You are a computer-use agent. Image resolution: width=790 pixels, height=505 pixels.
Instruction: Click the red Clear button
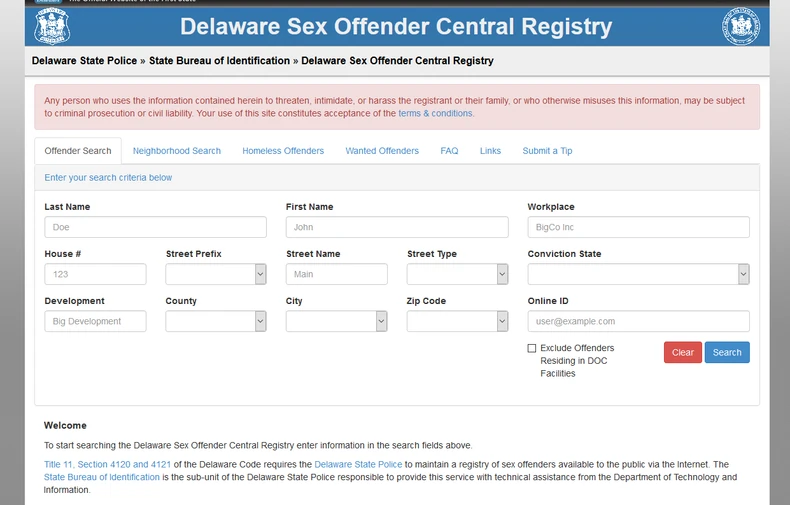(x=683, y=352)
